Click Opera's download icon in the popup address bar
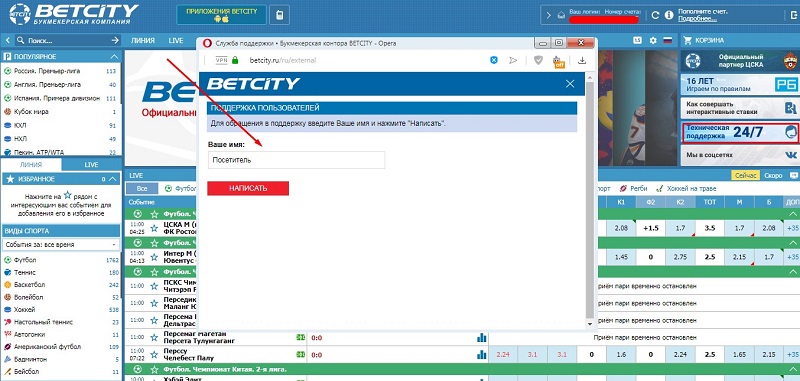 click(x=582, y=60)
